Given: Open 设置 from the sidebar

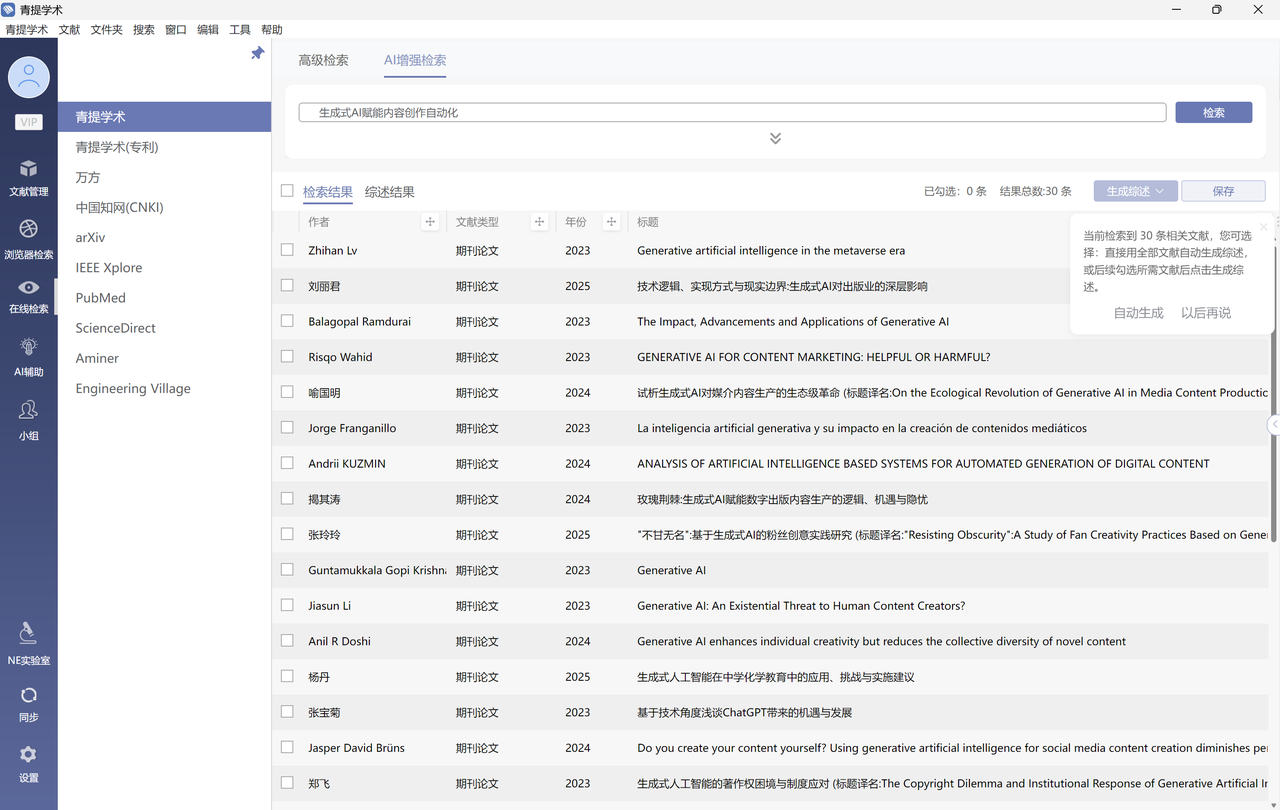Looking at the screenshot, I should click(x=29, y=764).
